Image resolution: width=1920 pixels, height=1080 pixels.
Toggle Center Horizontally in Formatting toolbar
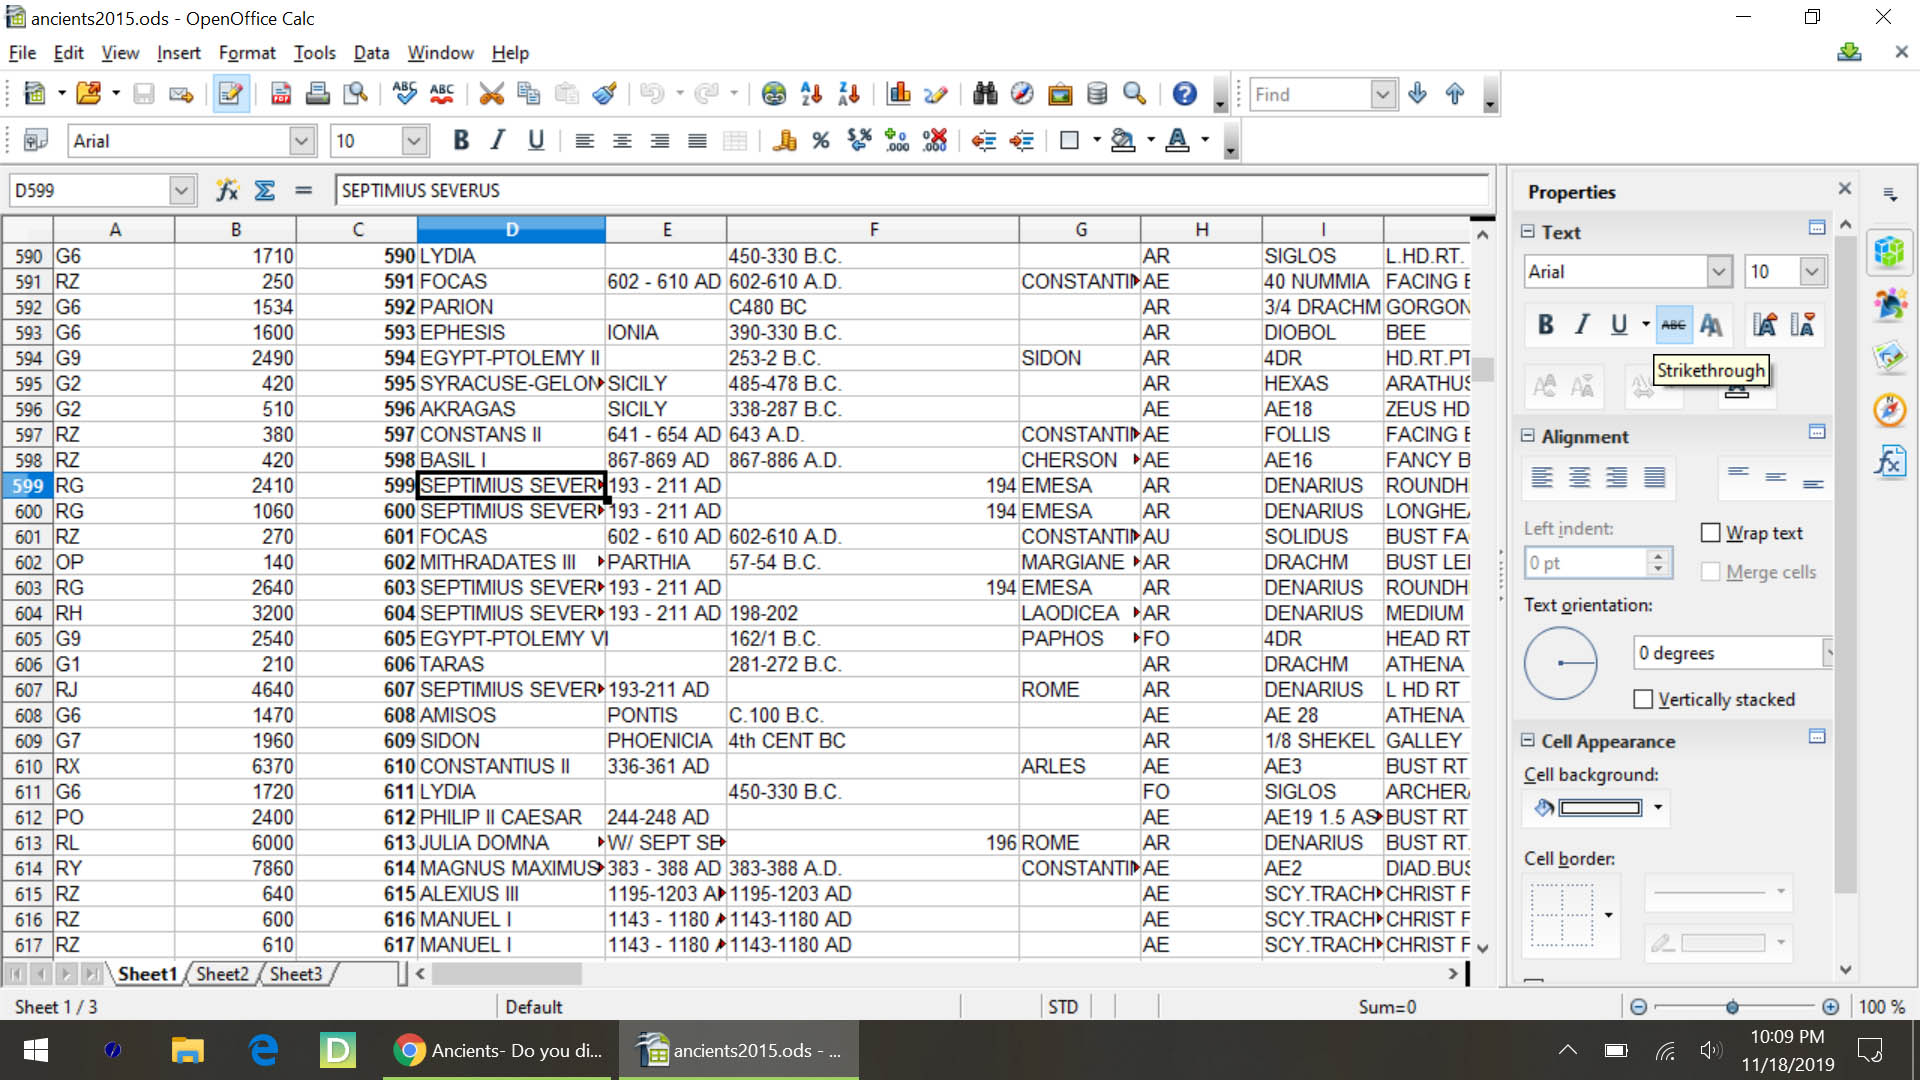622,141
